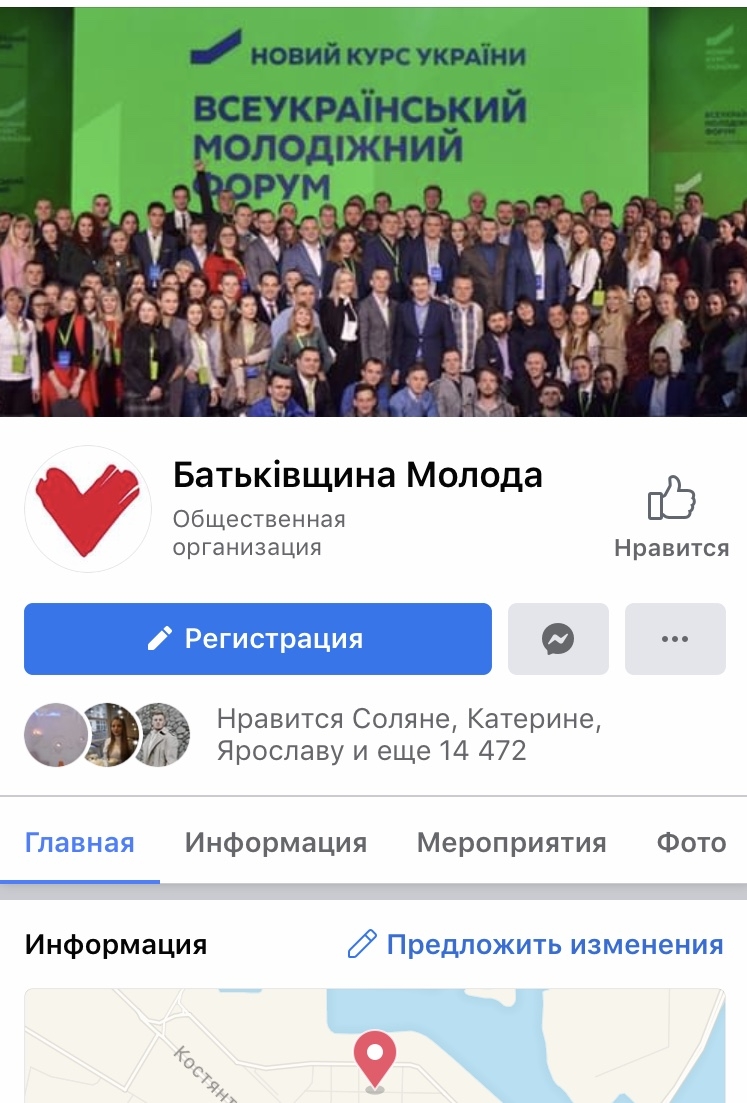Click the pencil icon on Регистрация button
Image resolution: width=747 pixels, height=1103 pixels.
tap(160, 639)
